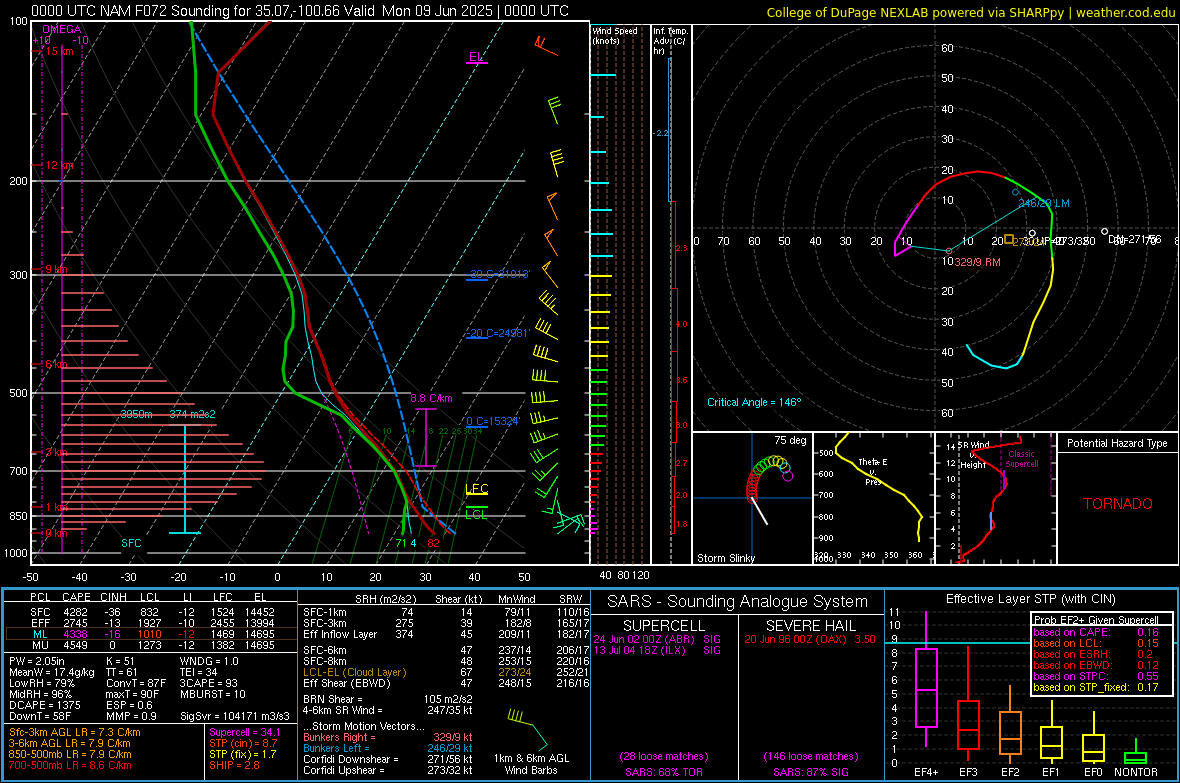Image resolution: width=1180 pixels, height=783 pixels.
Task: Click the based on STPC: 0.55 line
Action: (x=1096, y=676)
